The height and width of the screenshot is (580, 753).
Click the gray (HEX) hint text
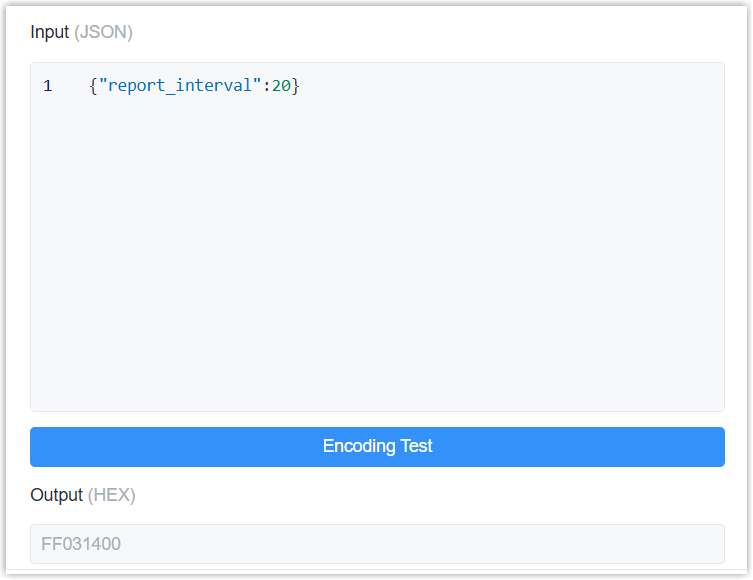pyautogui.click(x=111, y=495)
